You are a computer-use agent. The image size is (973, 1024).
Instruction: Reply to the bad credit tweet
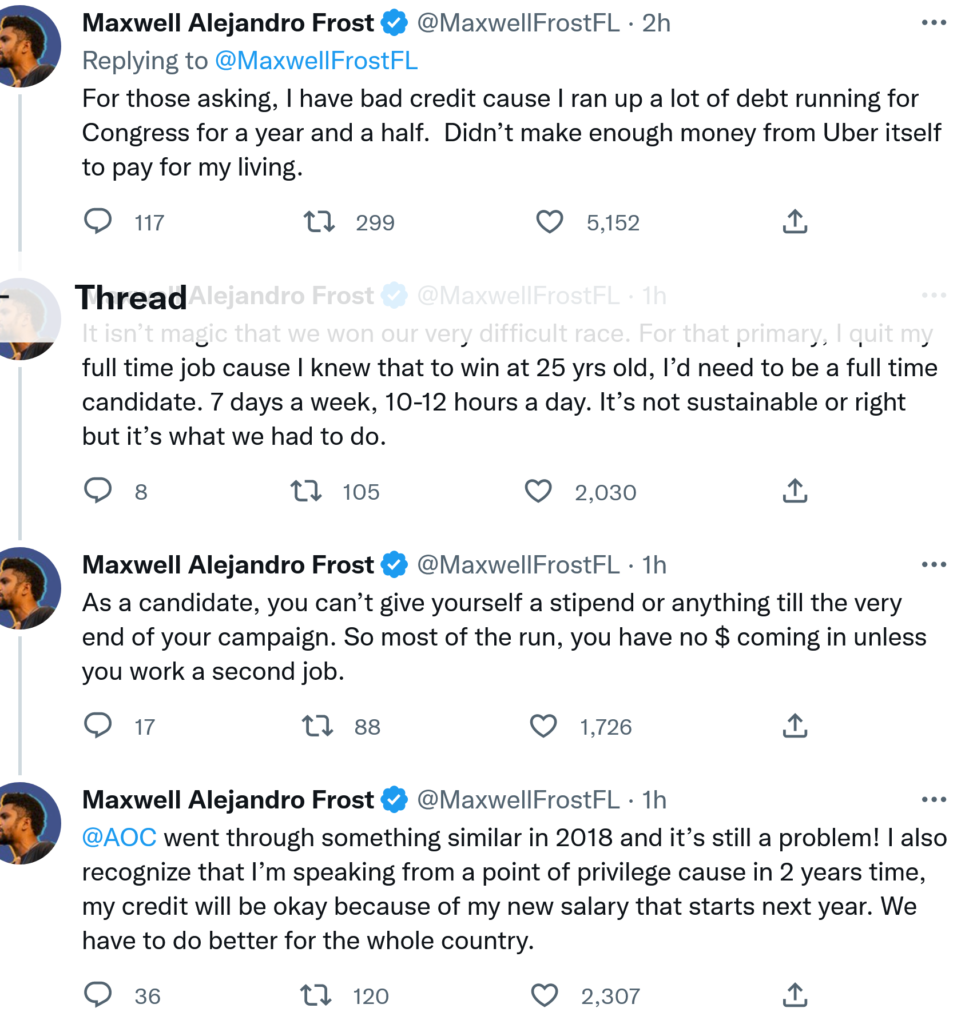pos(98,221)
